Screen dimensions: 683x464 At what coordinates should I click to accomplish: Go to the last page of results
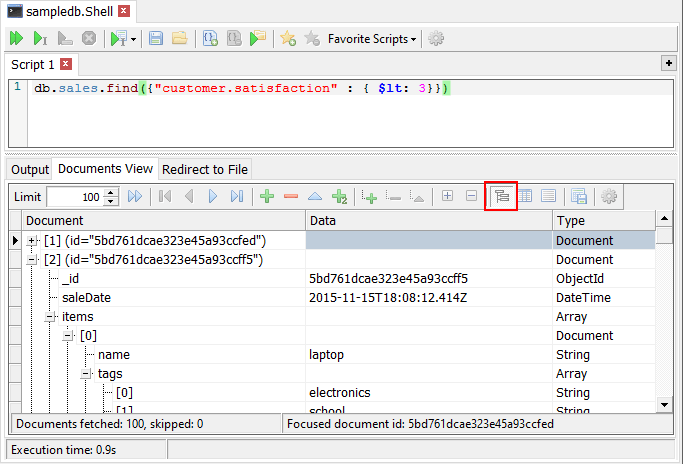[237, 197]
